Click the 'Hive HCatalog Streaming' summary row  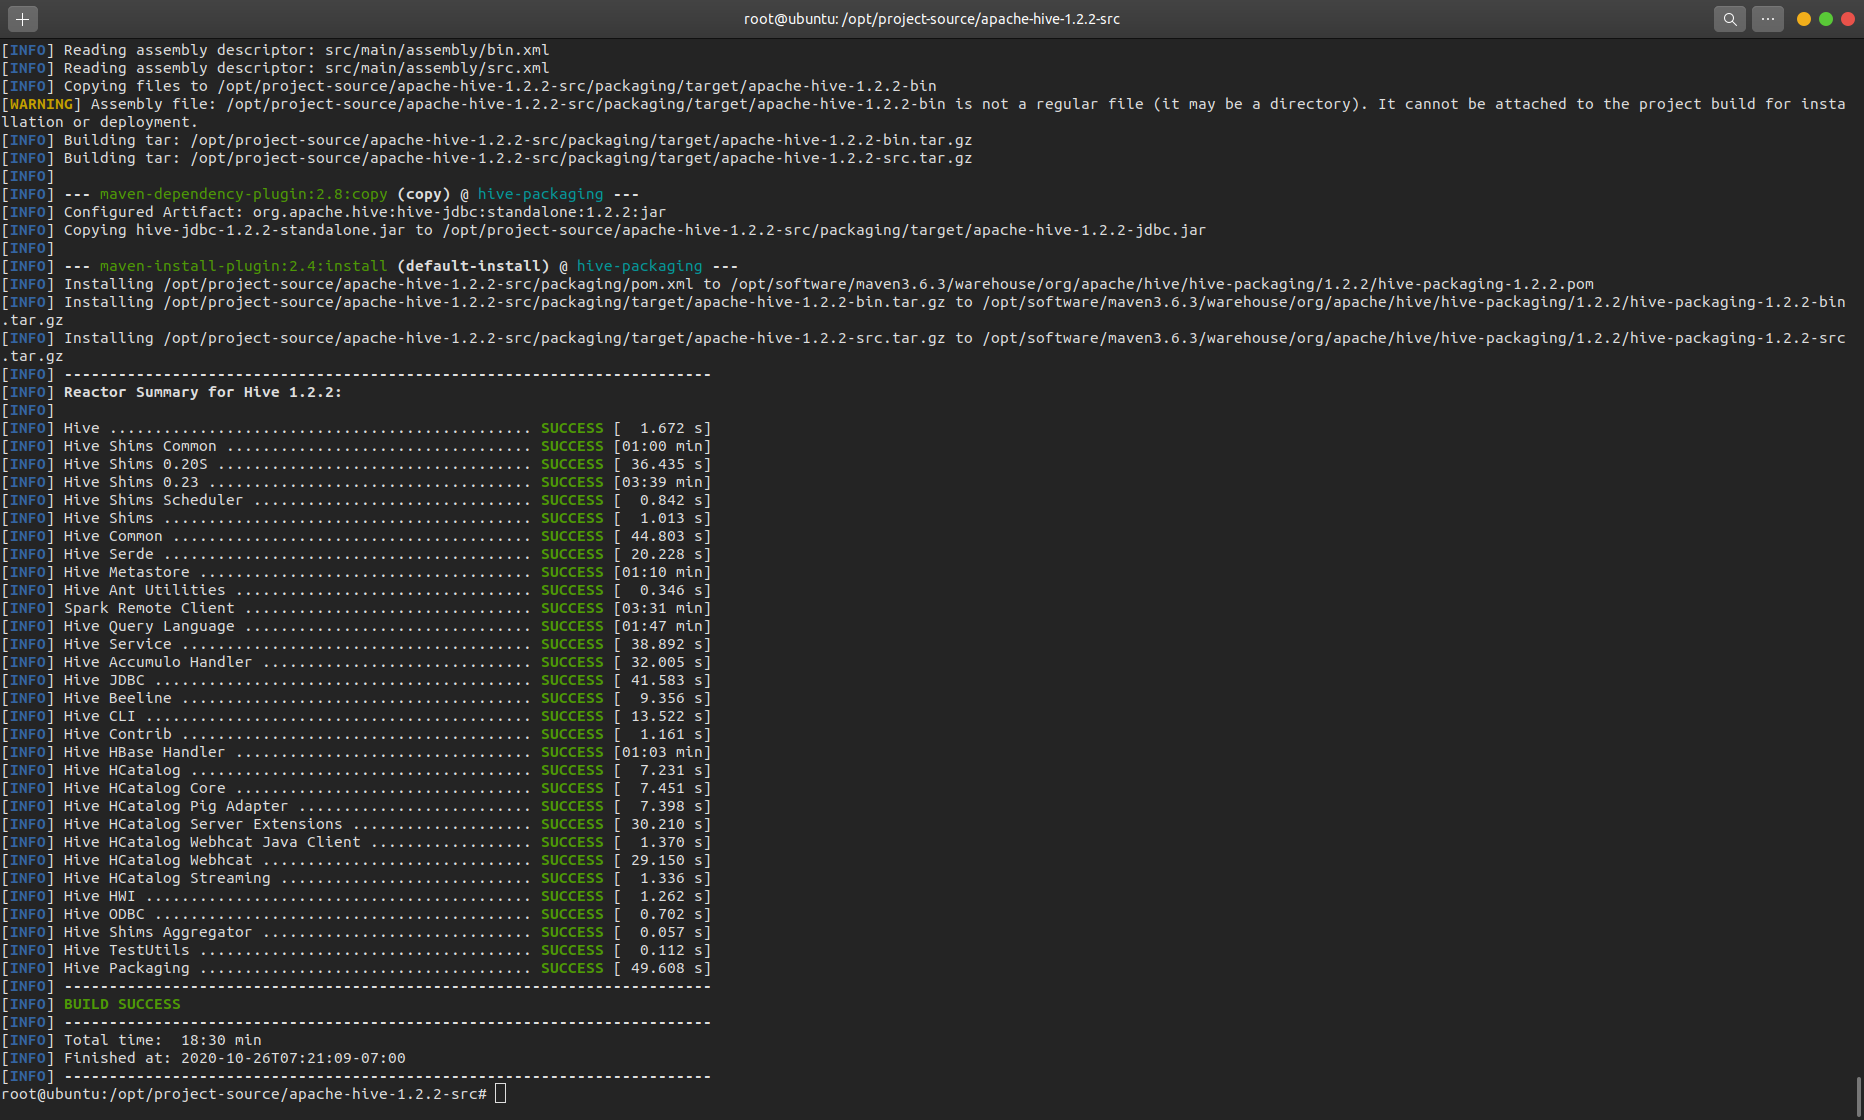pos(357,878)
